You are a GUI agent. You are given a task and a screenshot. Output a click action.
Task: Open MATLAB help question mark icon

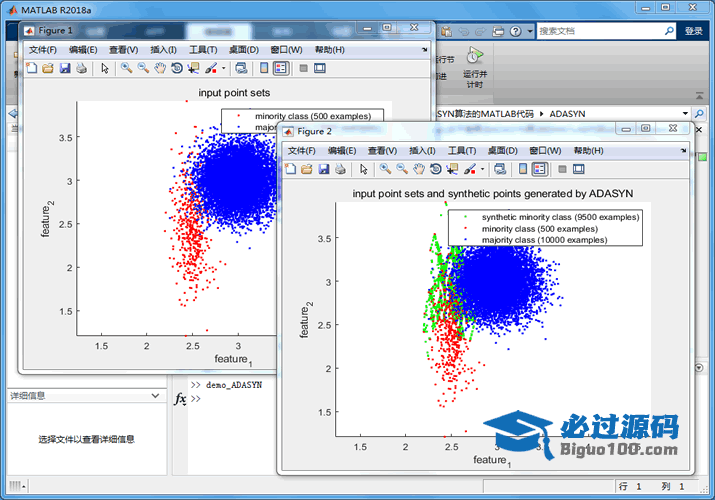[515, 31]
